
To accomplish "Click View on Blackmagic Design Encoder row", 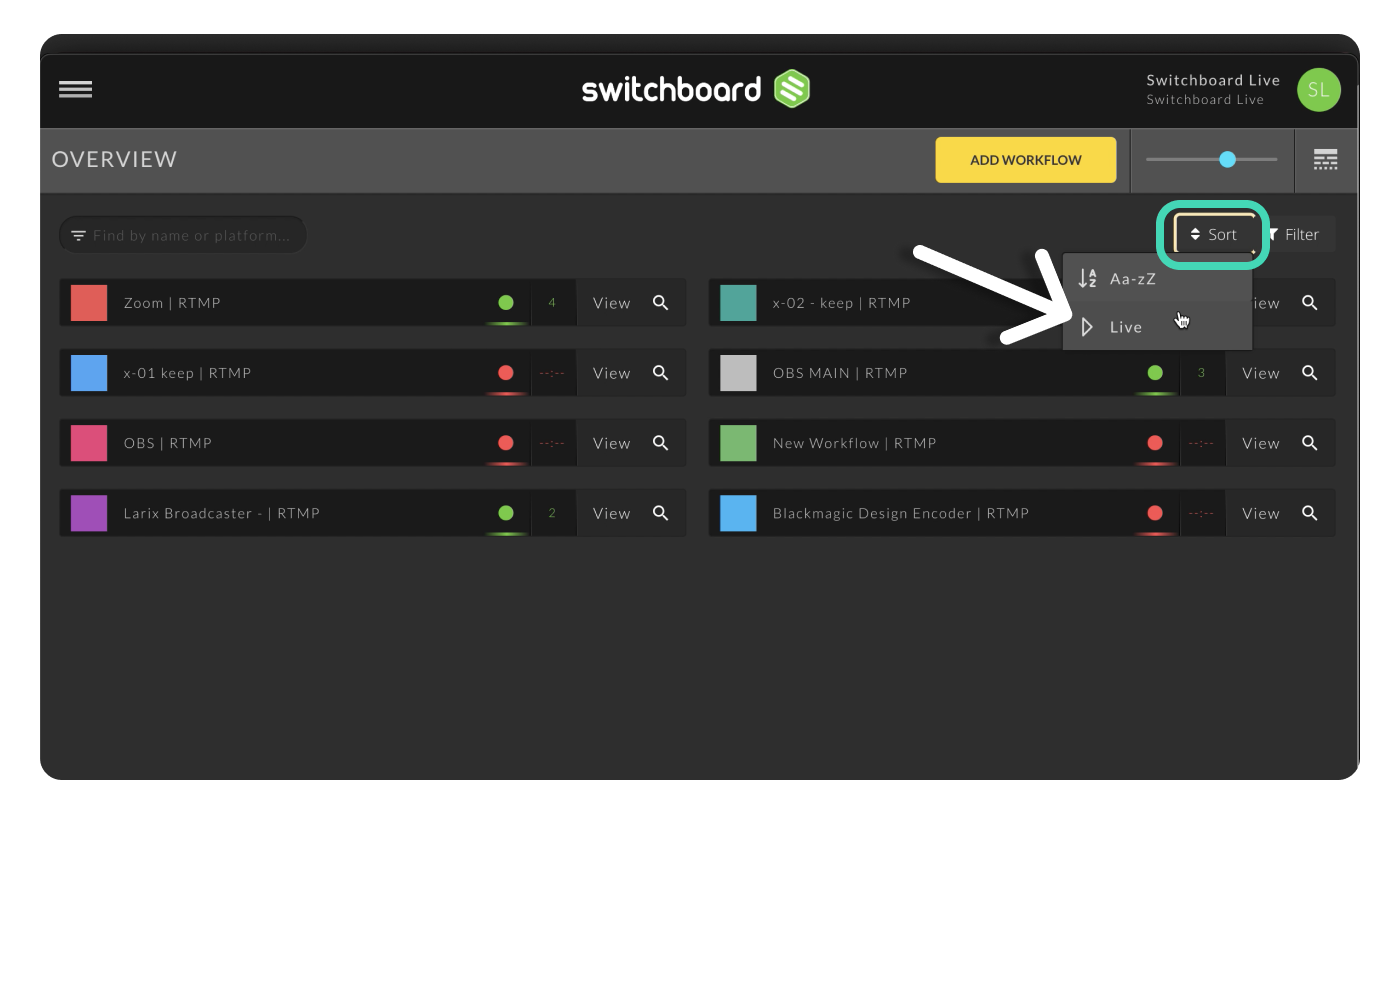I will tap(1261, 513).
